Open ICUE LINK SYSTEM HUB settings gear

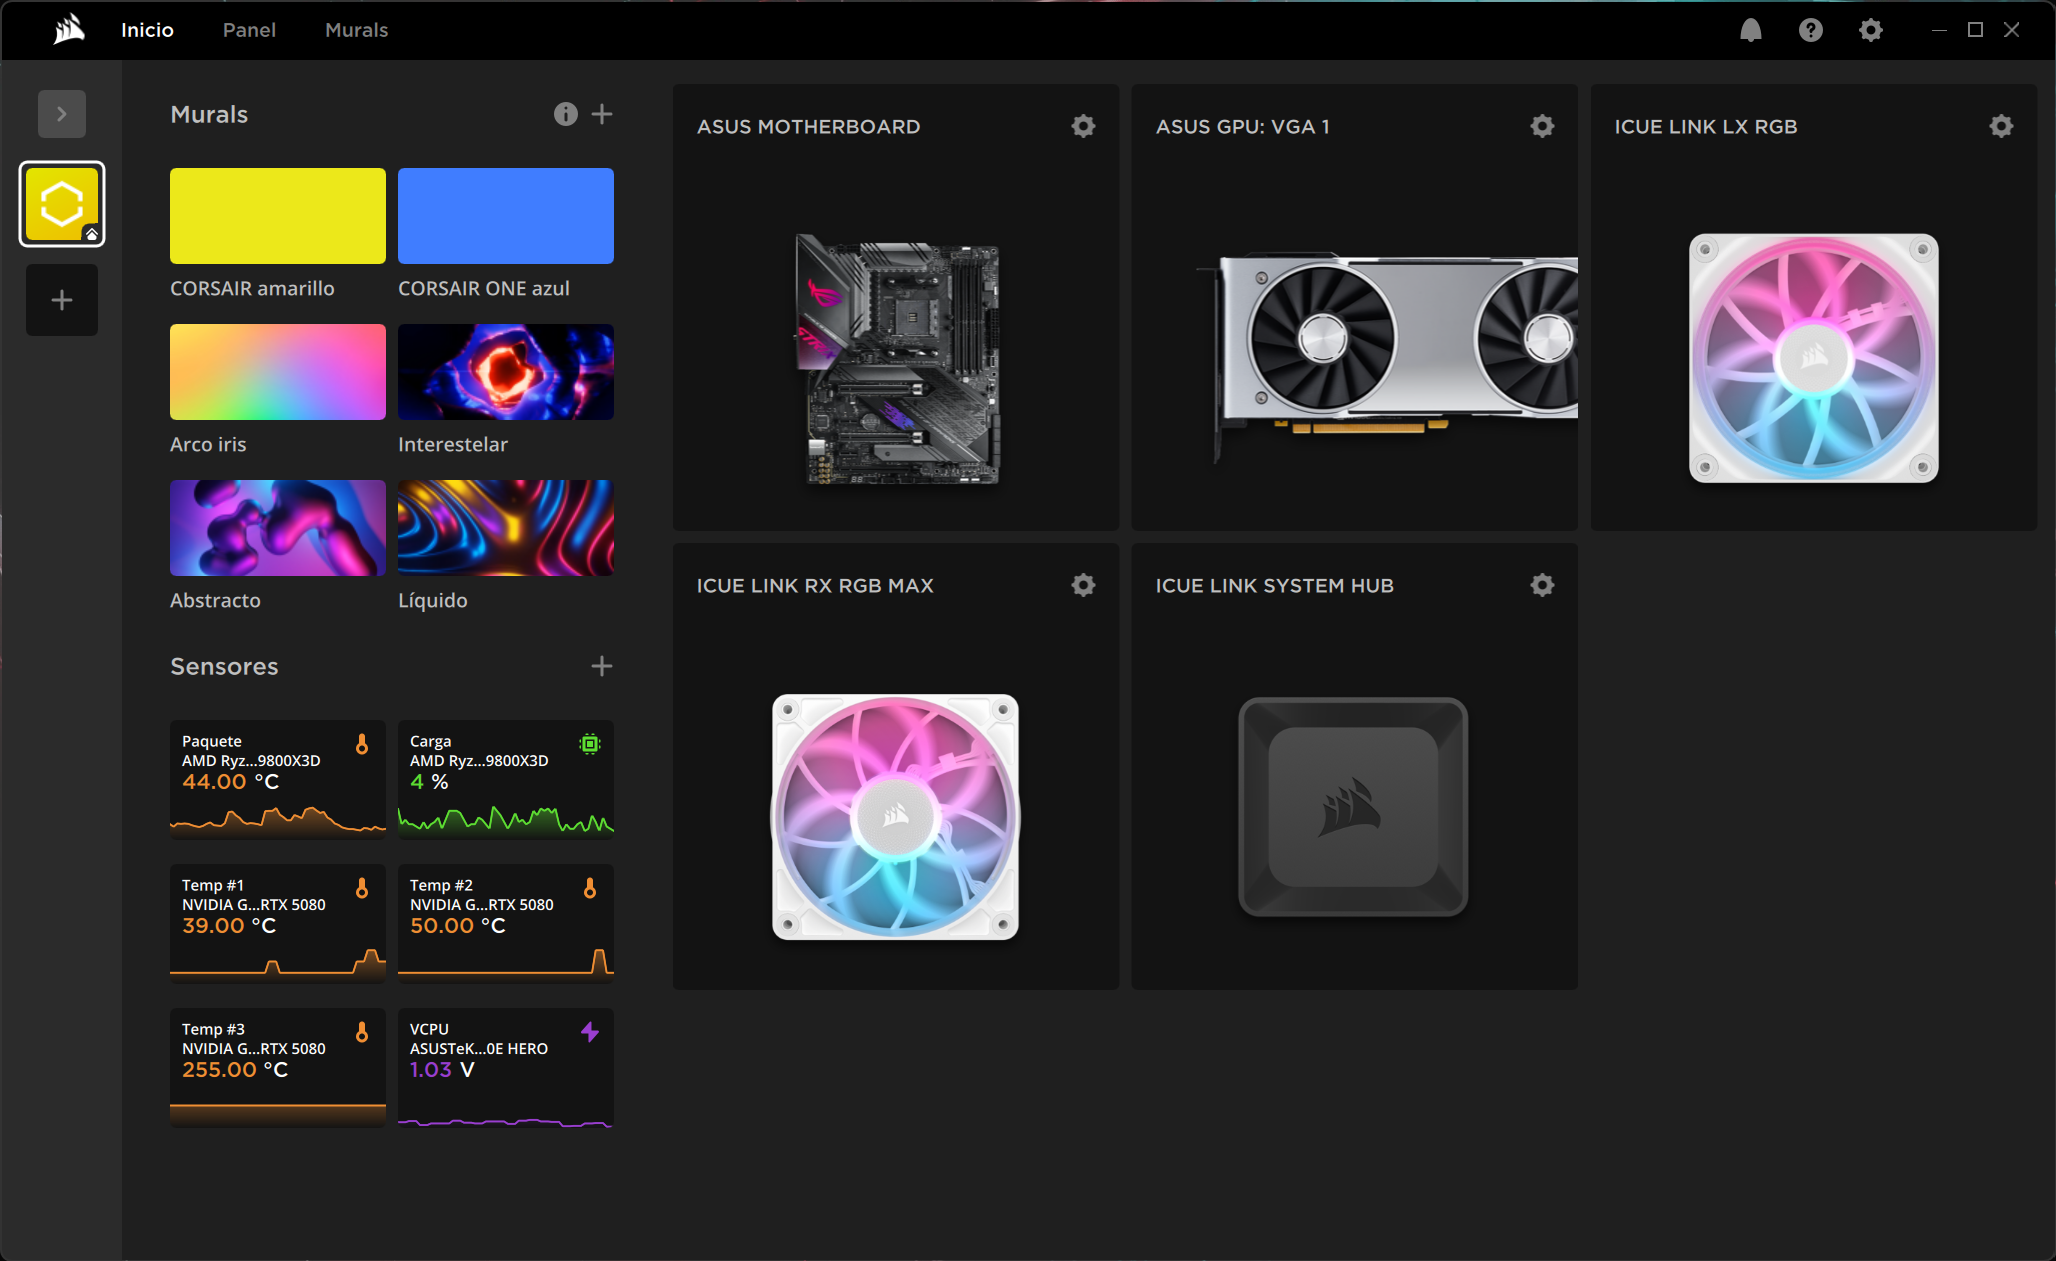point(1542,585)
